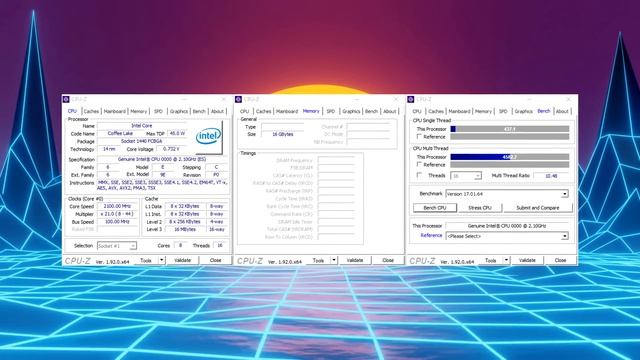Click Submit and Compare button
The width and height of the screenshot is (640, 360).
tap(538, 208)
